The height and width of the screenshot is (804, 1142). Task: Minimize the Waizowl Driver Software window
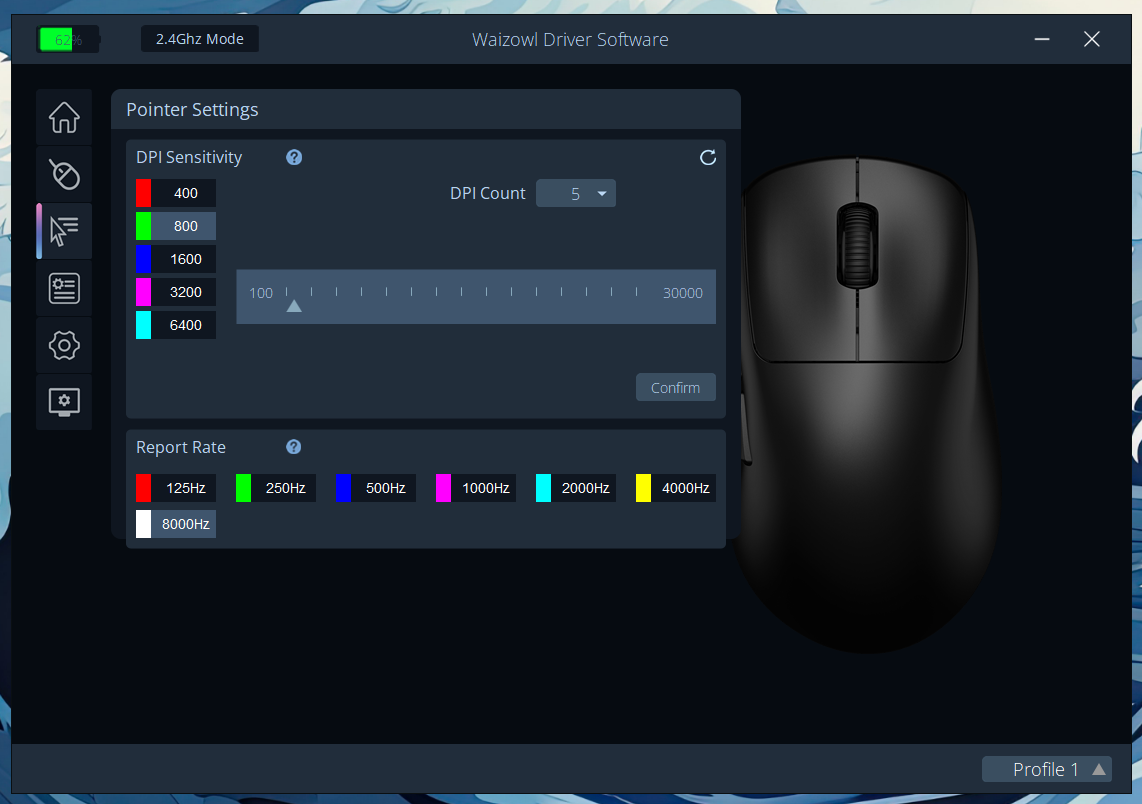1042,39
